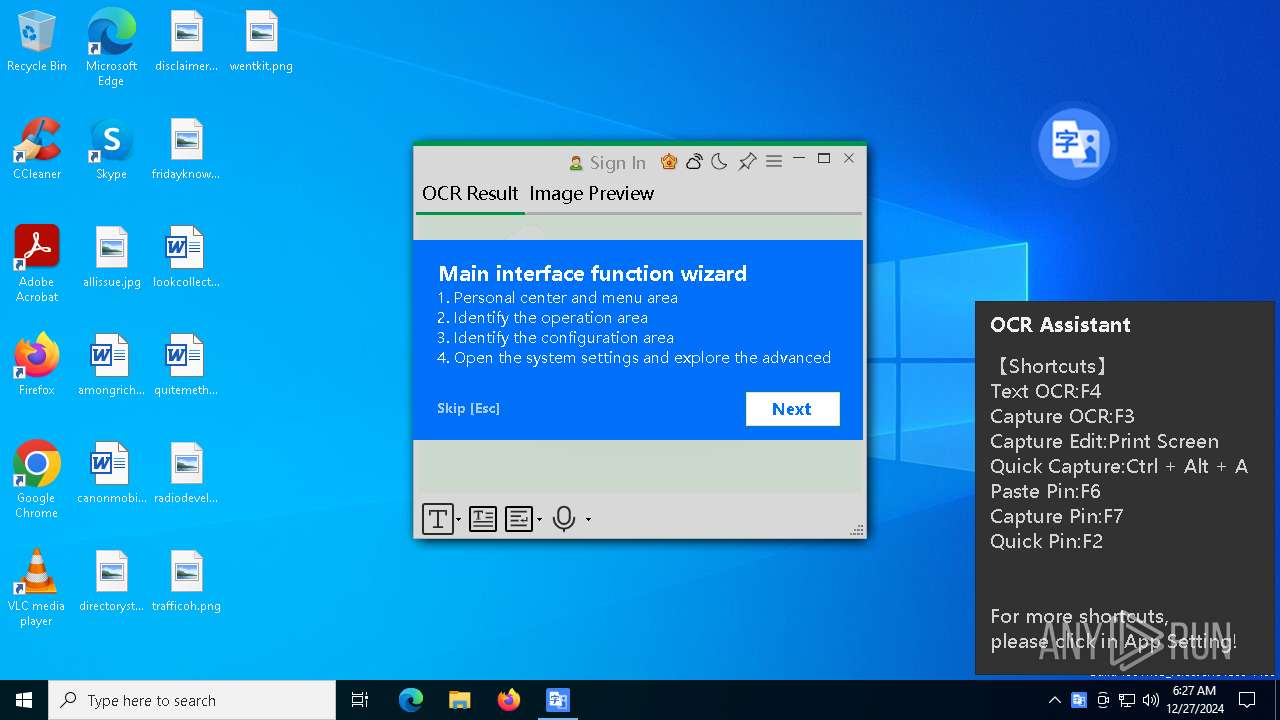1280x720 pixels.
Task: Click the Meet Now camera tray icon
Action: 1103,700
